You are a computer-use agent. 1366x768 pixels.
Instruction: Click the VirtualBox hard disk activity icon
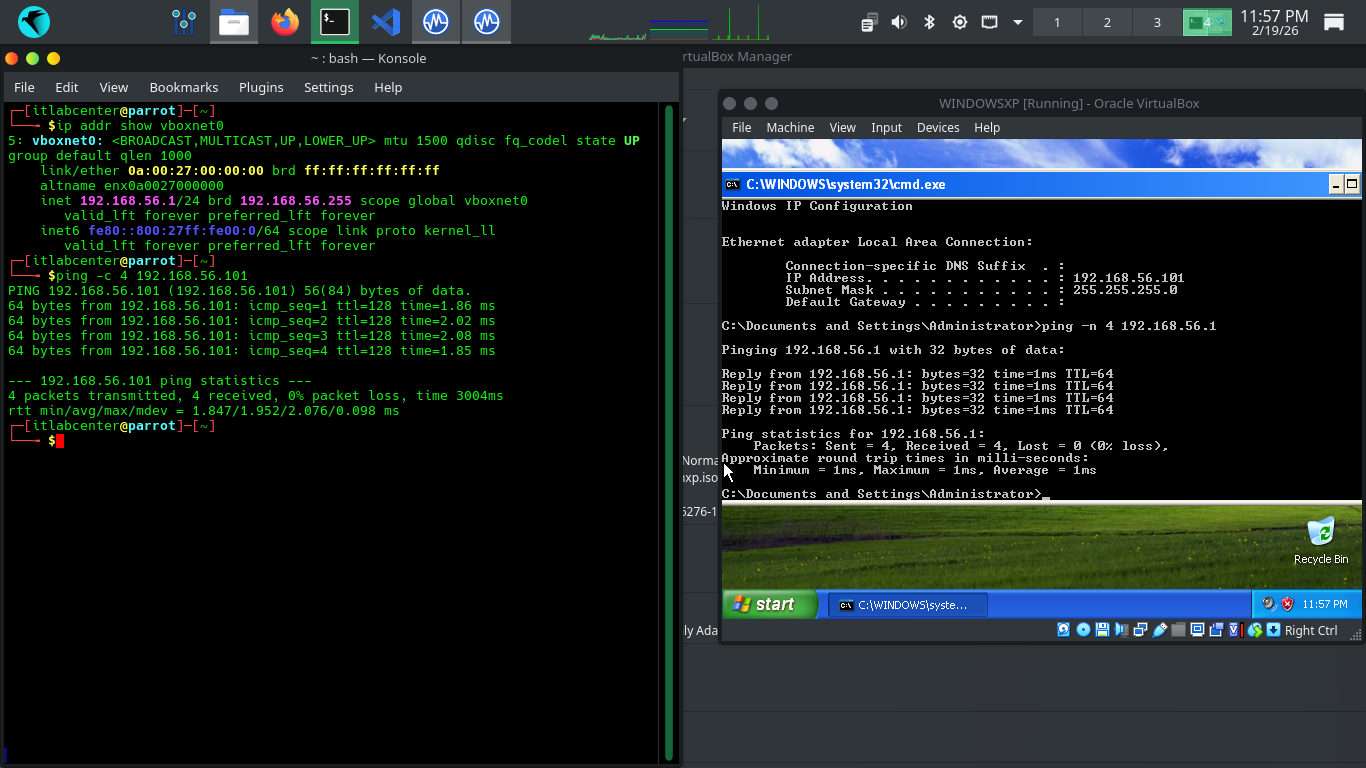point(1063,630)
